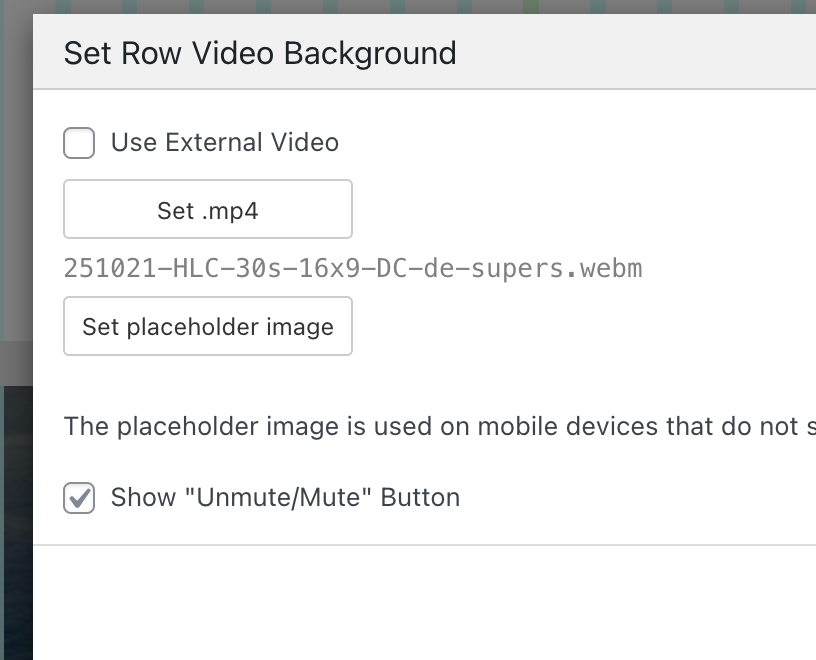The height and width of the screenshot is (660, 816).
Task: Click the blank space right of Set .mp4
Action: (x=580, y=210)
